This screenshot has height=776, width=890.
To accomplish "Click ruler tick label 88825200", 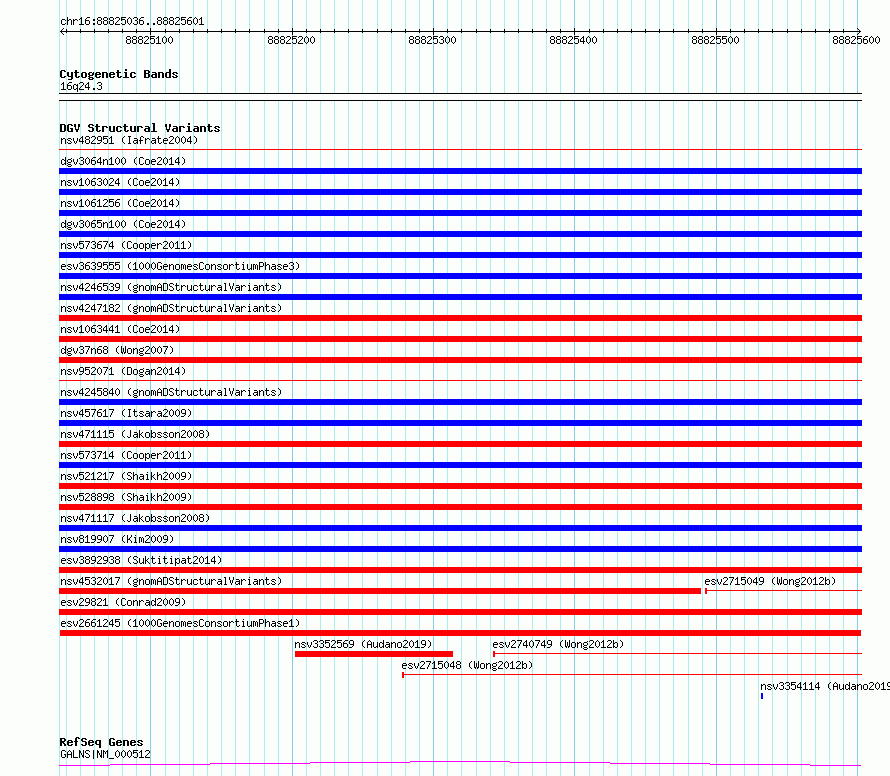I will [x=291, y=40].
